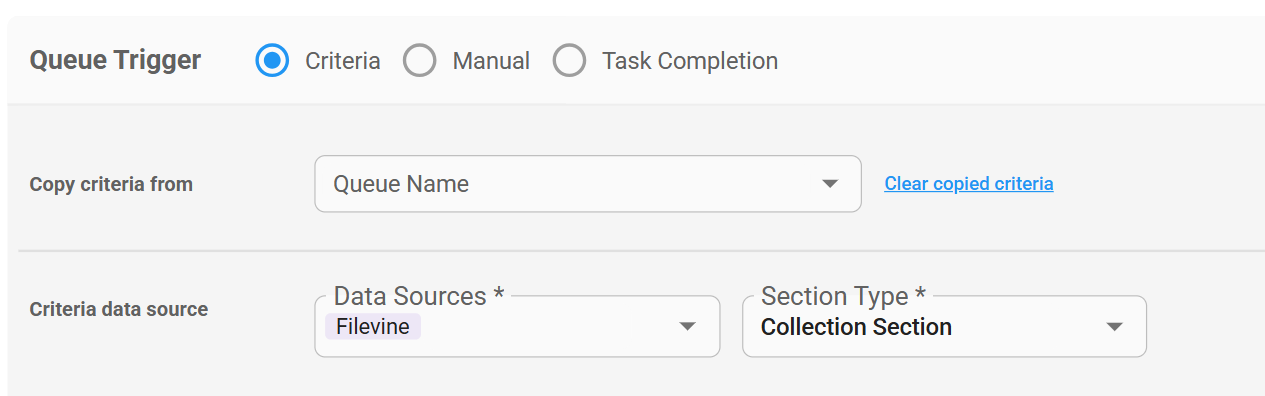1265x396 pixels.
Task: Click the Clear copied criteria link
Action: tap(969, 184)
